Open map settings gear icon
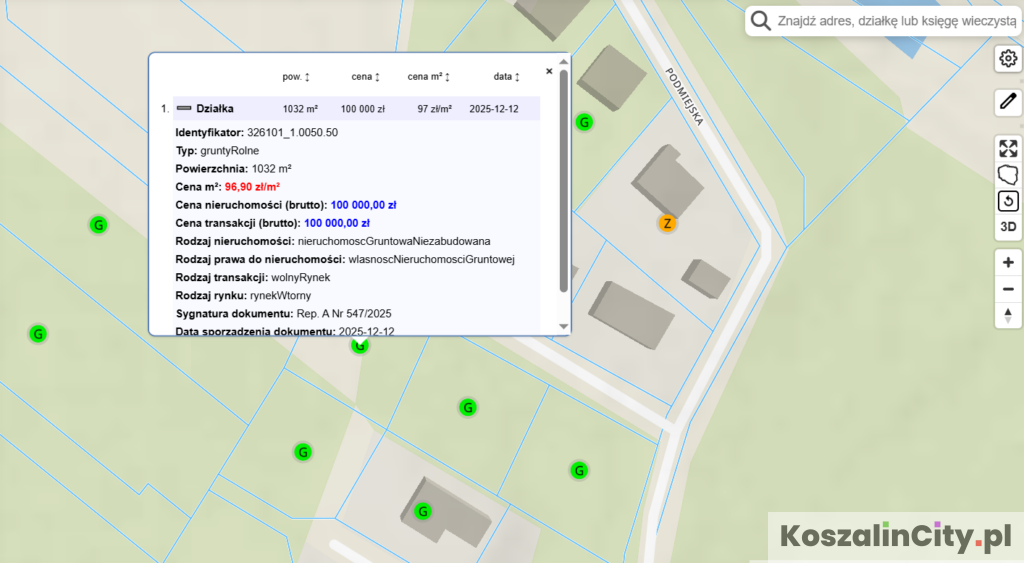This screenshot has width=1024, height=563. point(1008,59)
